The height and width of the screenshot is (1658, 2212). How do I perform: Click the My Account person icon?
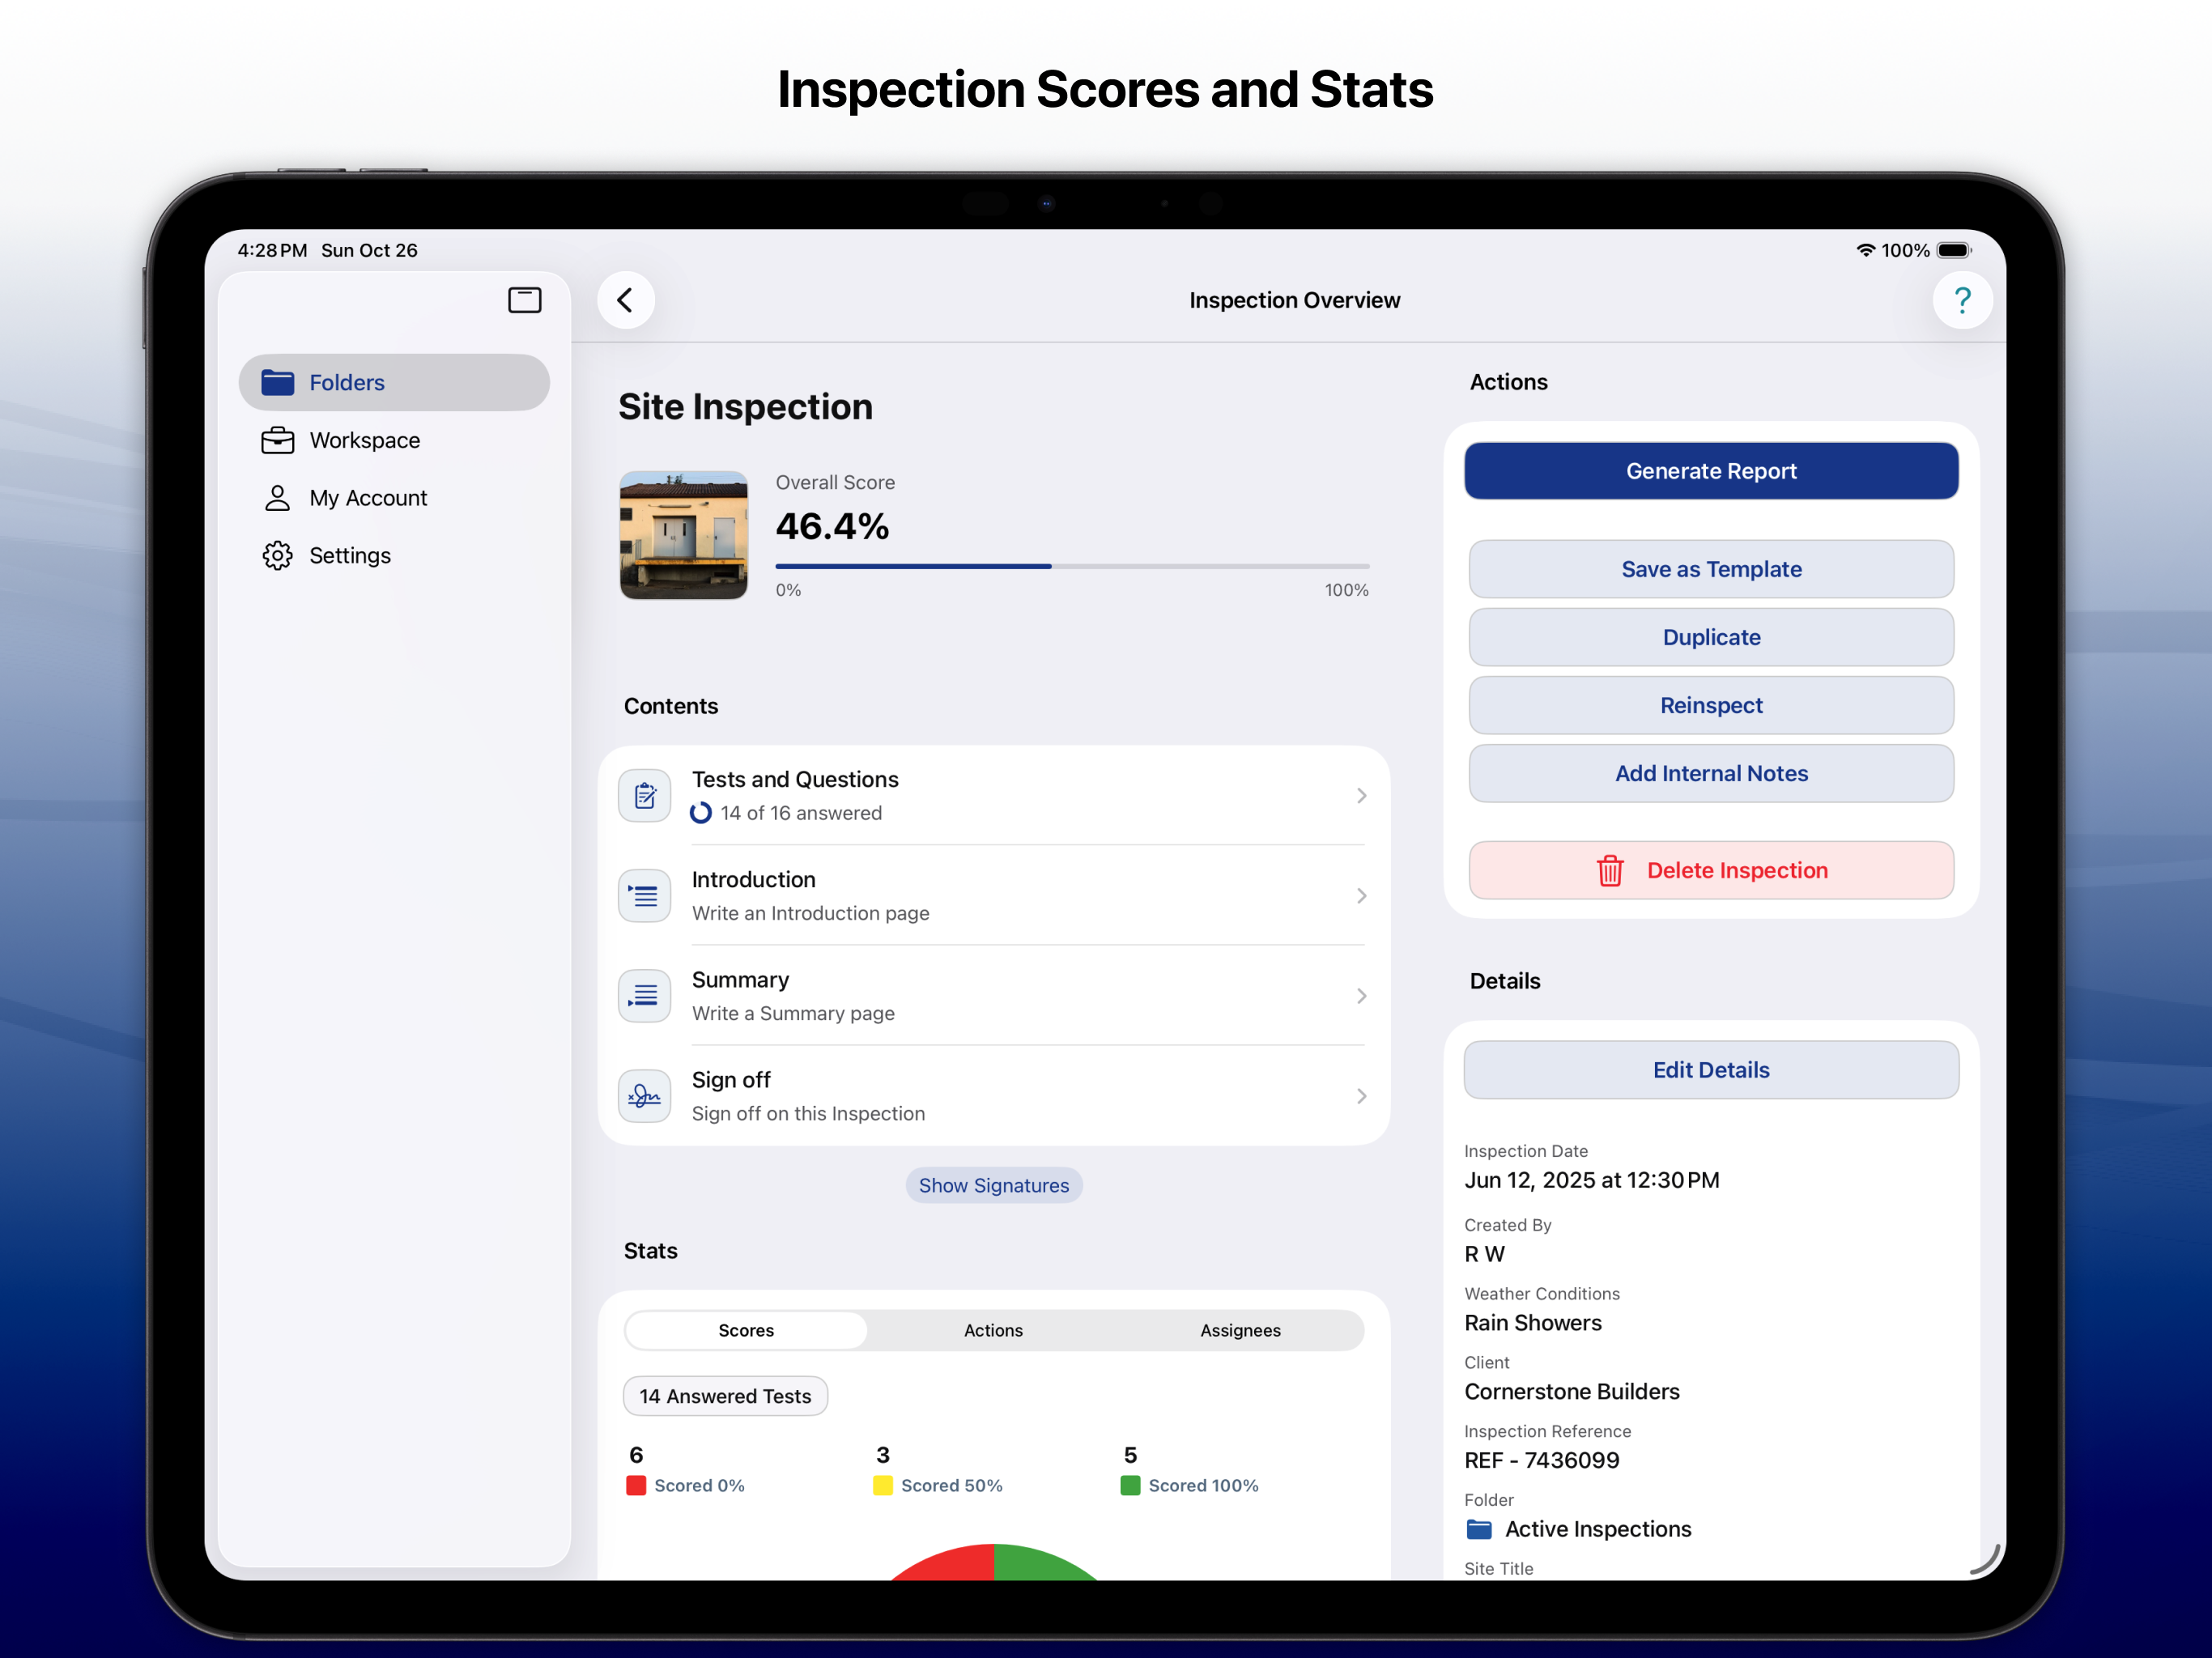(277, 498)
